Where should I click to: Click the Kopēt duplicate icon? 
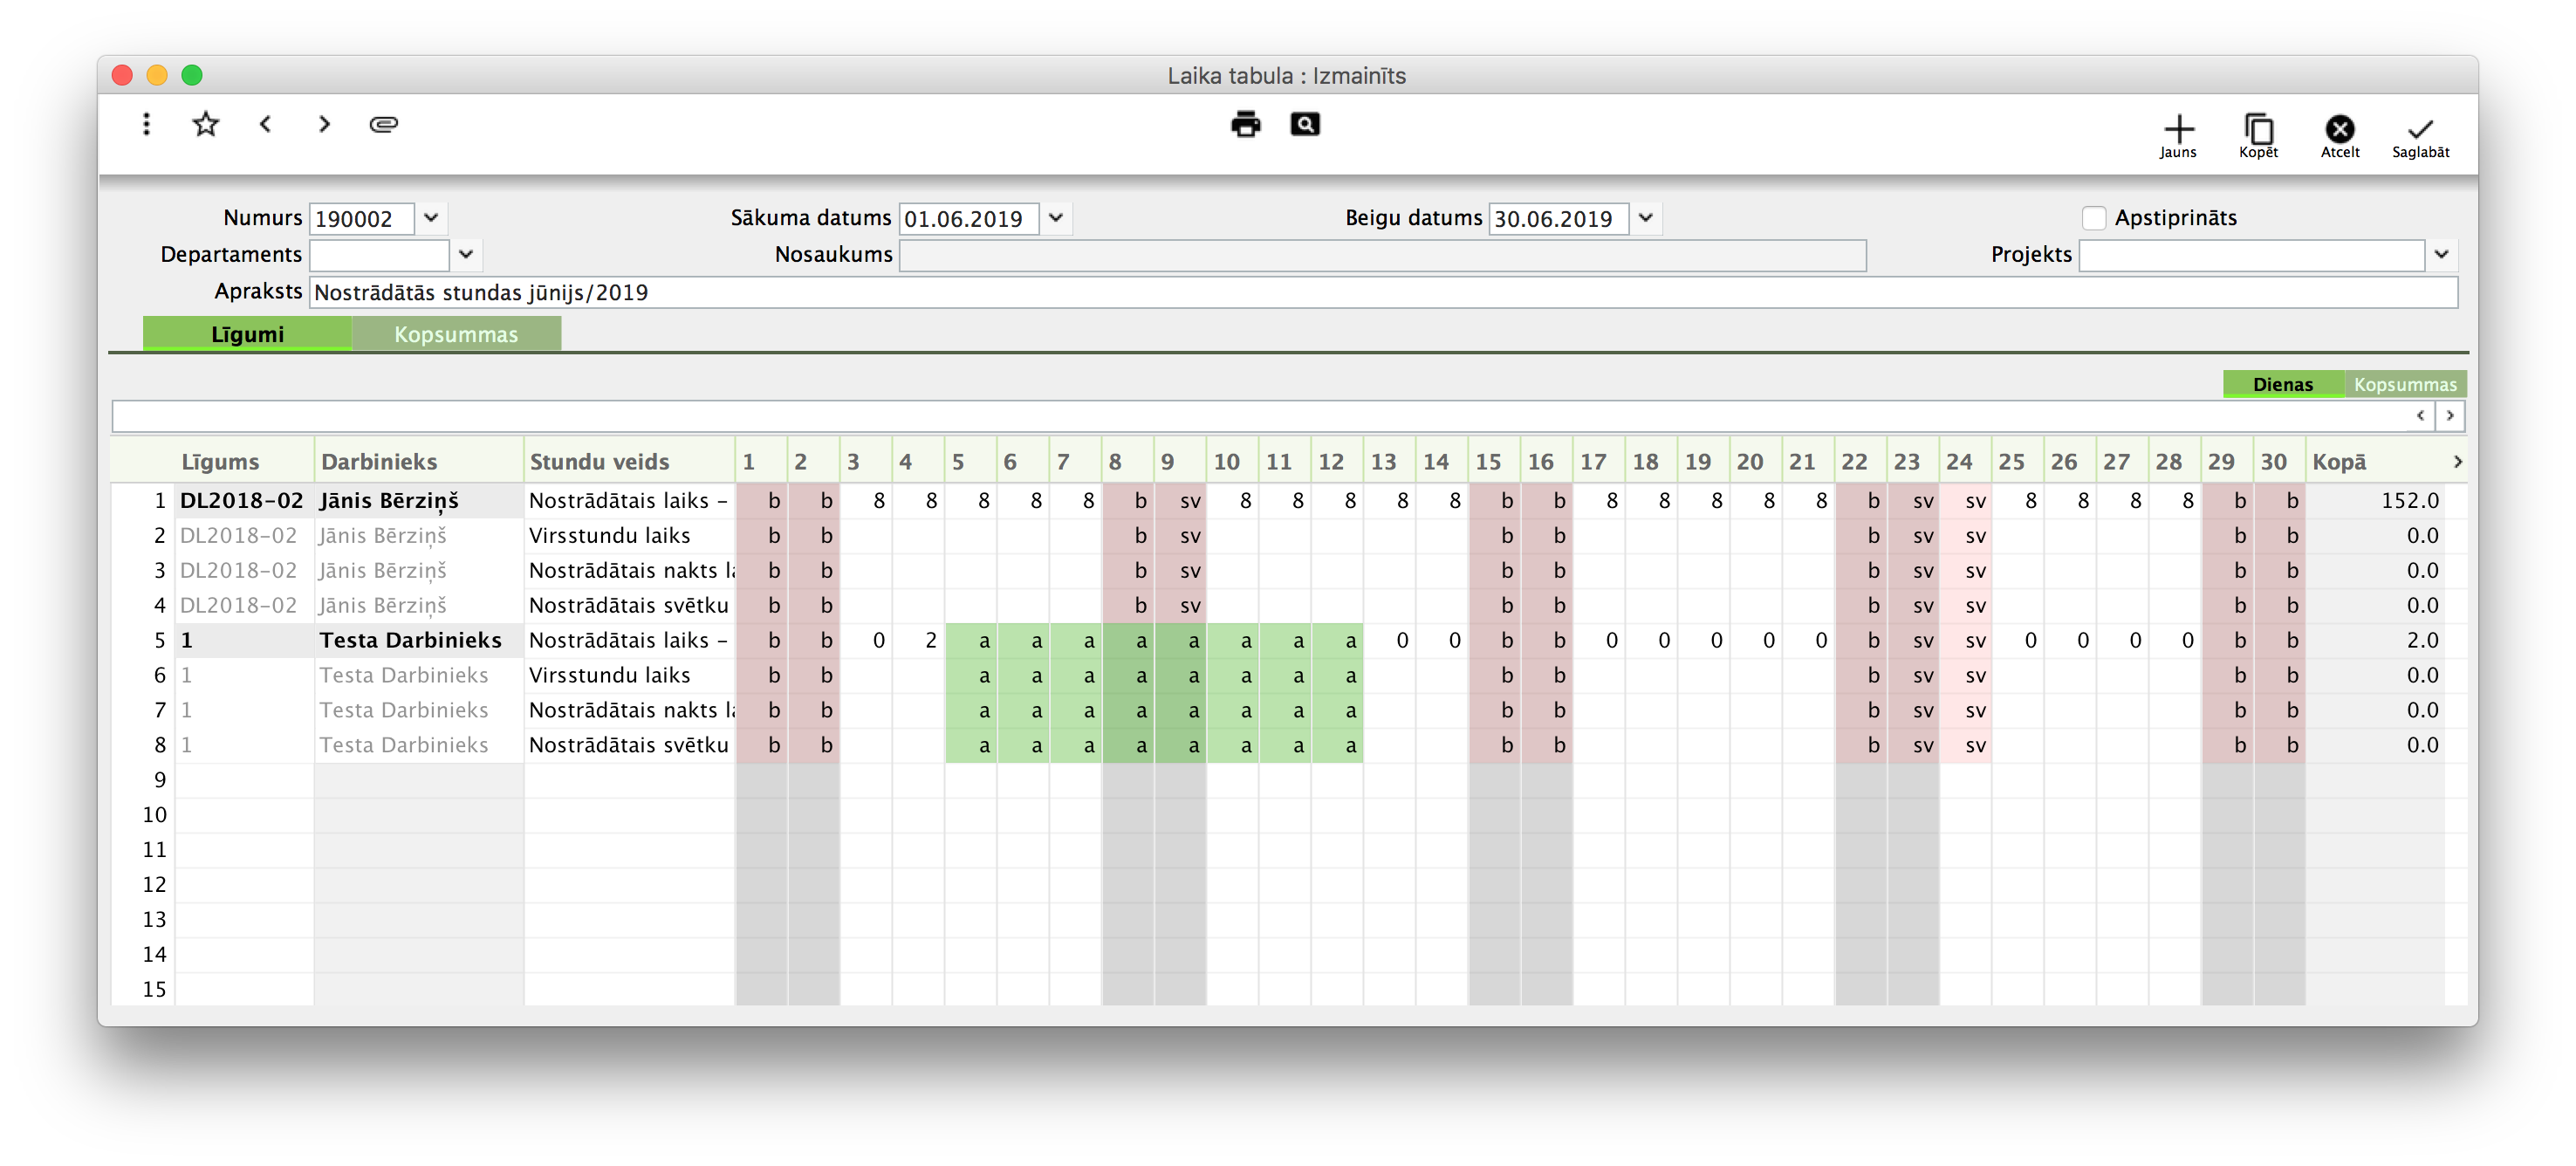click(x=2258, y=130)
